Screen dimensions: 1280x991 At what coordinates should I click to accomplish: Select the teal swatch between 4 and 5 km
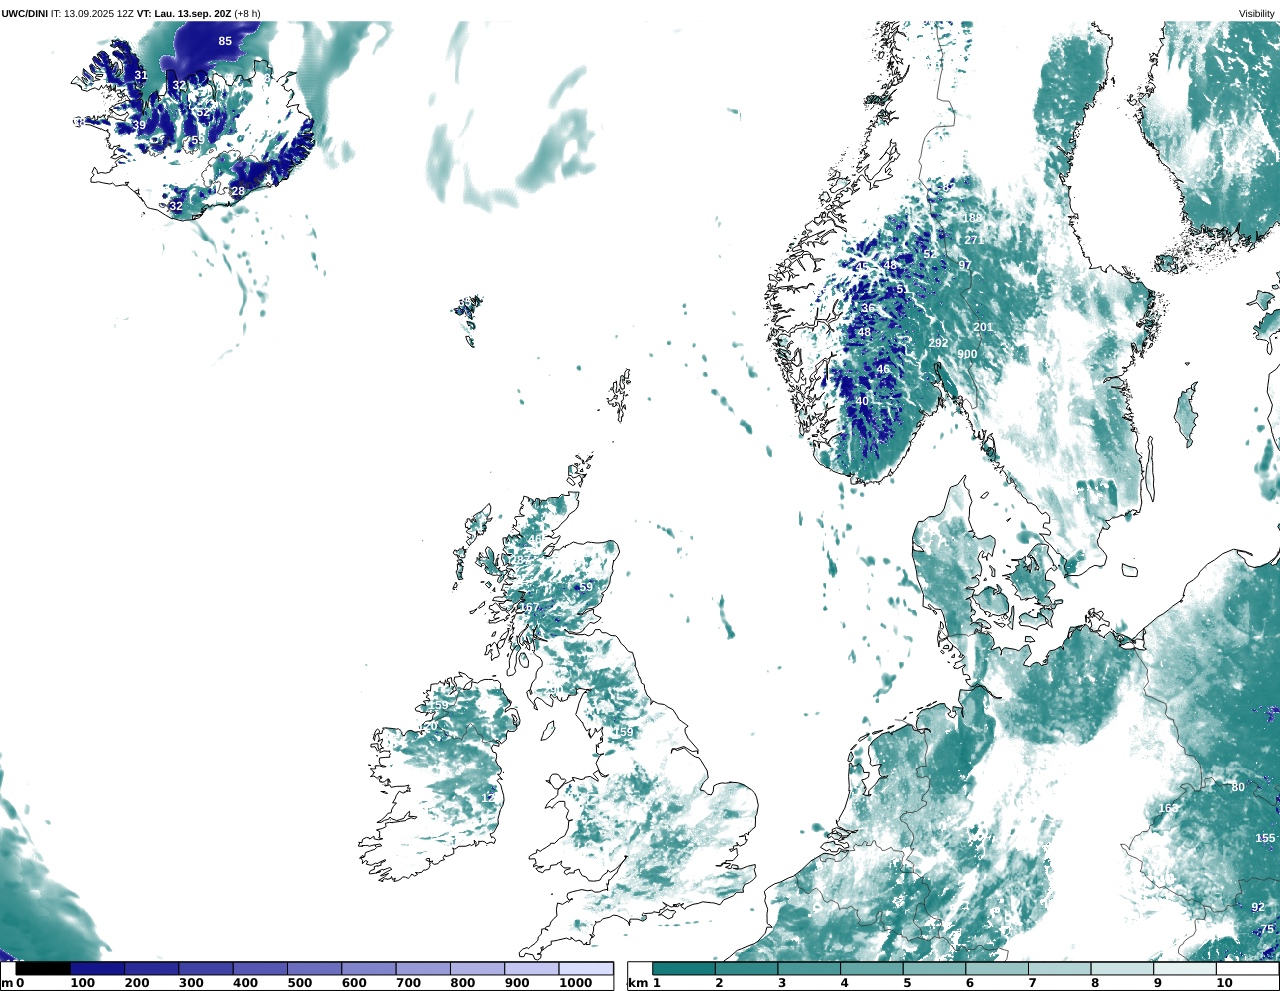[872, 969]
